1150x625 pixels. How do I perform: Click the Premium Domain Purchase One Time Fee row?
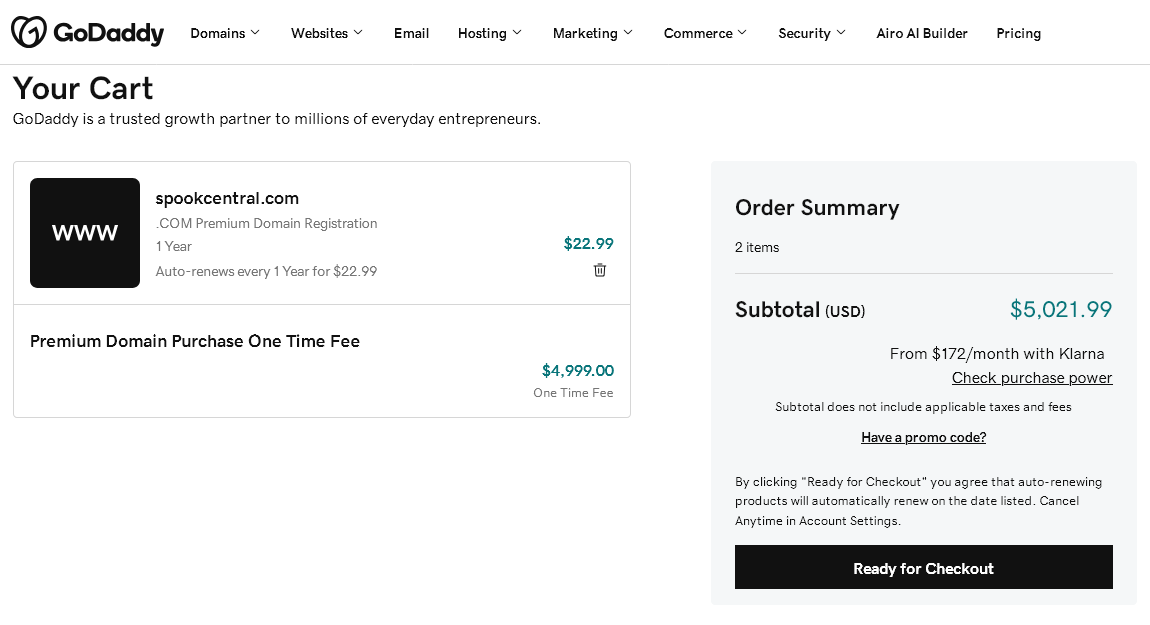pyautogui.click(x=322, y=361)
